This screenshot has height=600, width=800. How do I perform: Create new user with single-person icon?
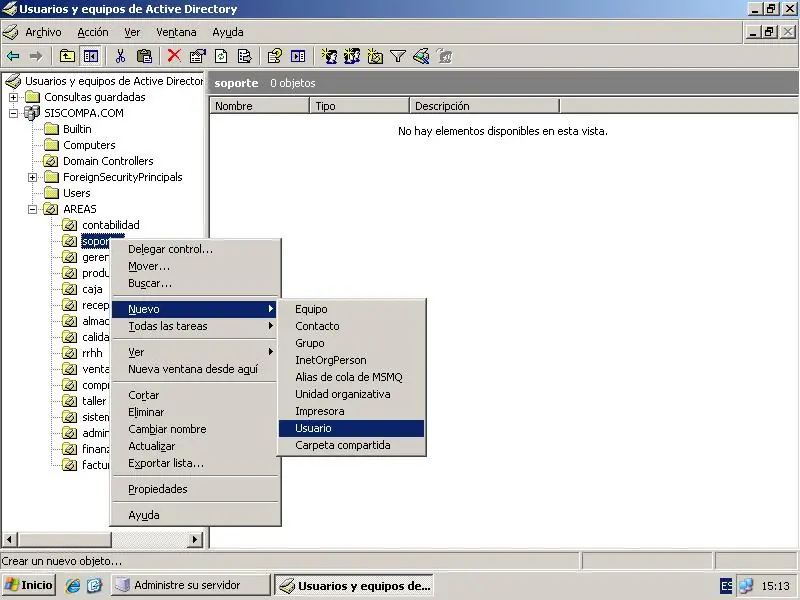pyautogui.click(x=329, y=56)
